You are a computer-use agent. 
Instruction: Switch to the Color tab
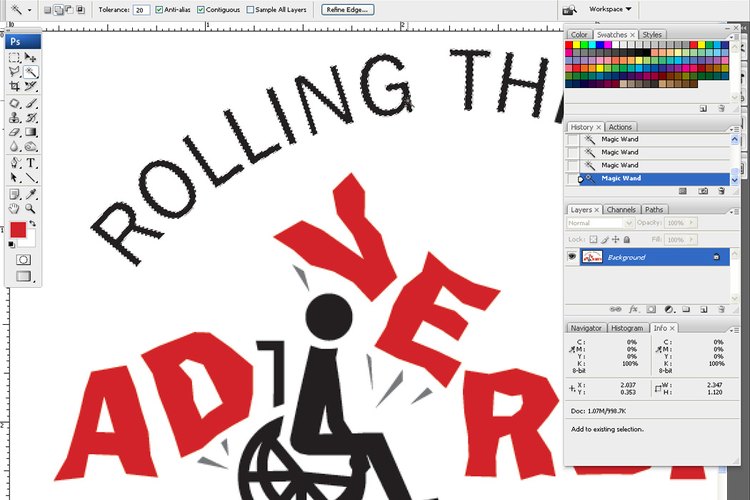[579, 34]
